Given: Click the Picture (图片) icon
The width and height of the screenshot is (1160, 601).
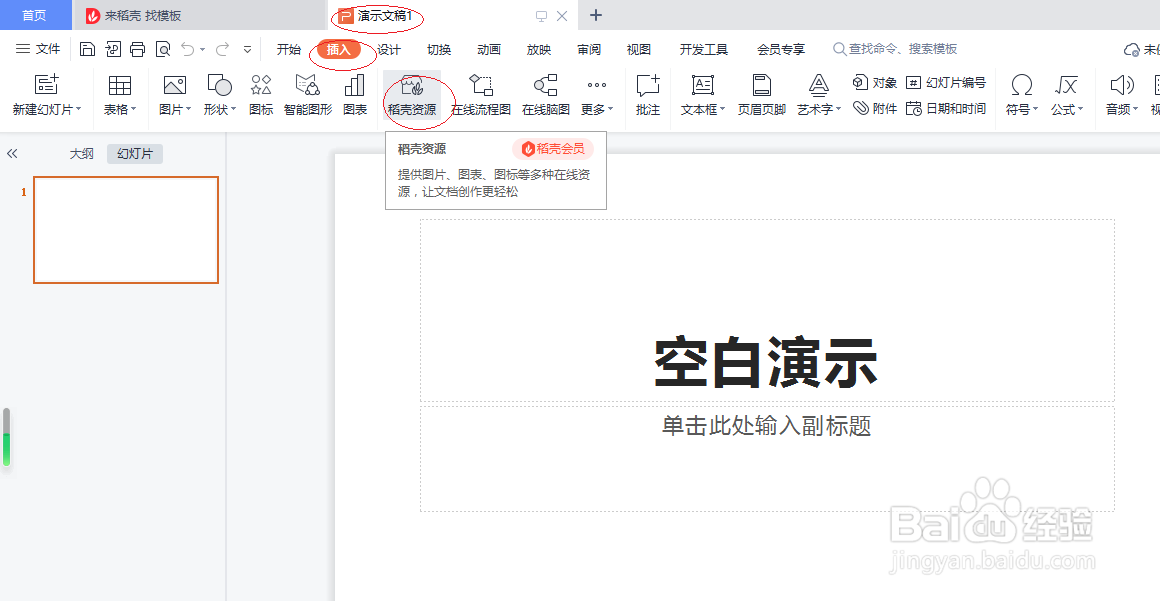Looking at the screenshot, I should (x=175, y=85).
